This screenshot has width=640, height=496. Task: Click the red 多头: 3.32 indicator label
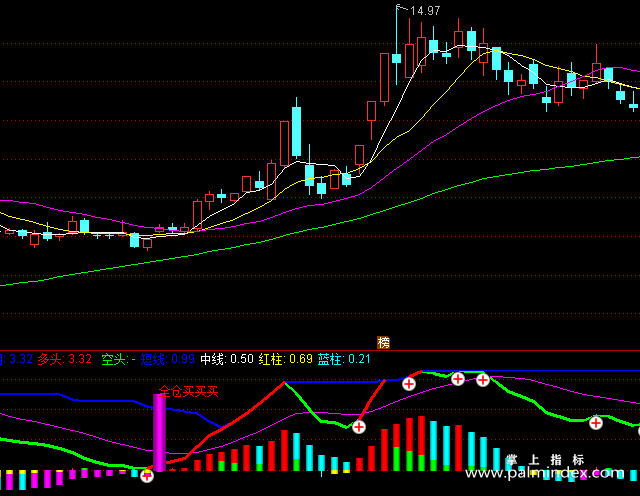click(64, 359)
